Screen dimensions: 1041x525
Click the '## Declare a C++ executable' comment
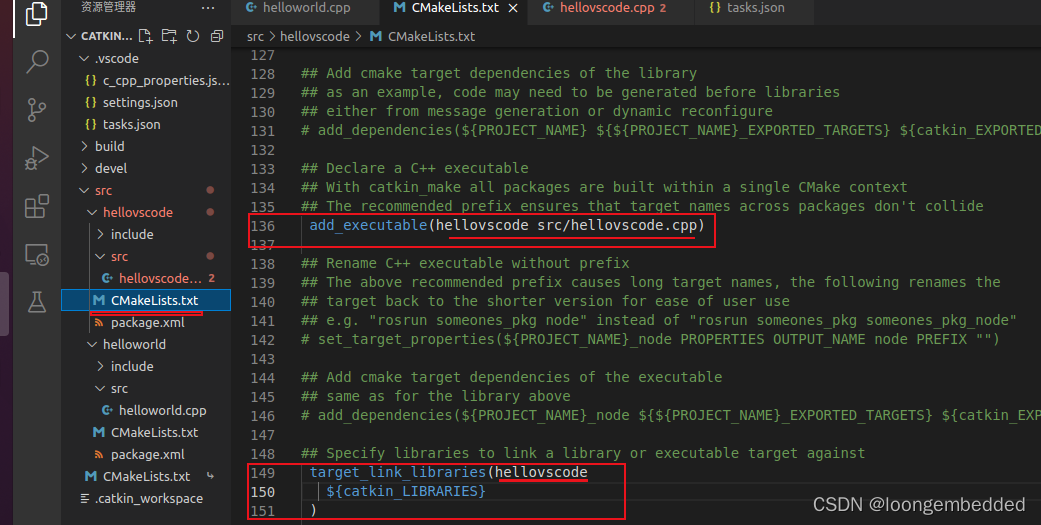[x=415, y=168]
